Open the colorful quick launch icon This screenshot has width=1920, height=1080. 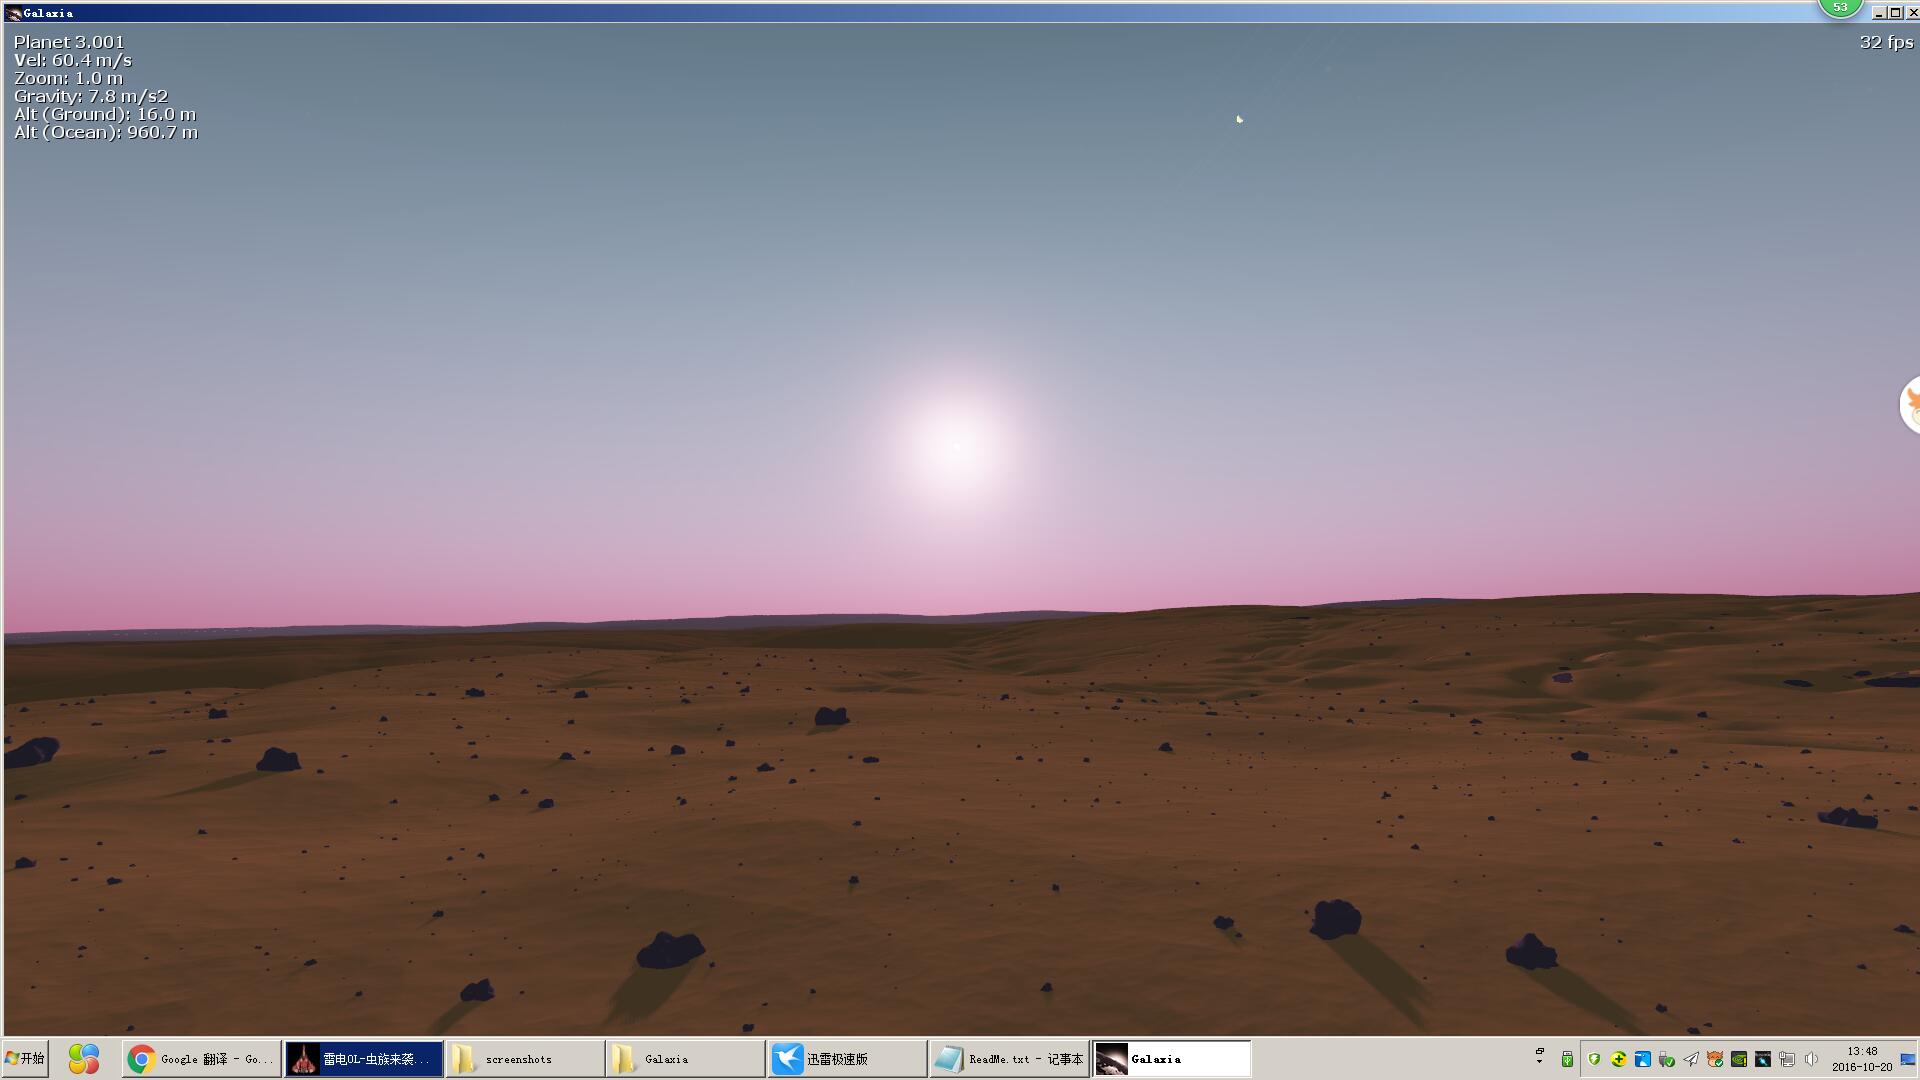(84, 1058)
